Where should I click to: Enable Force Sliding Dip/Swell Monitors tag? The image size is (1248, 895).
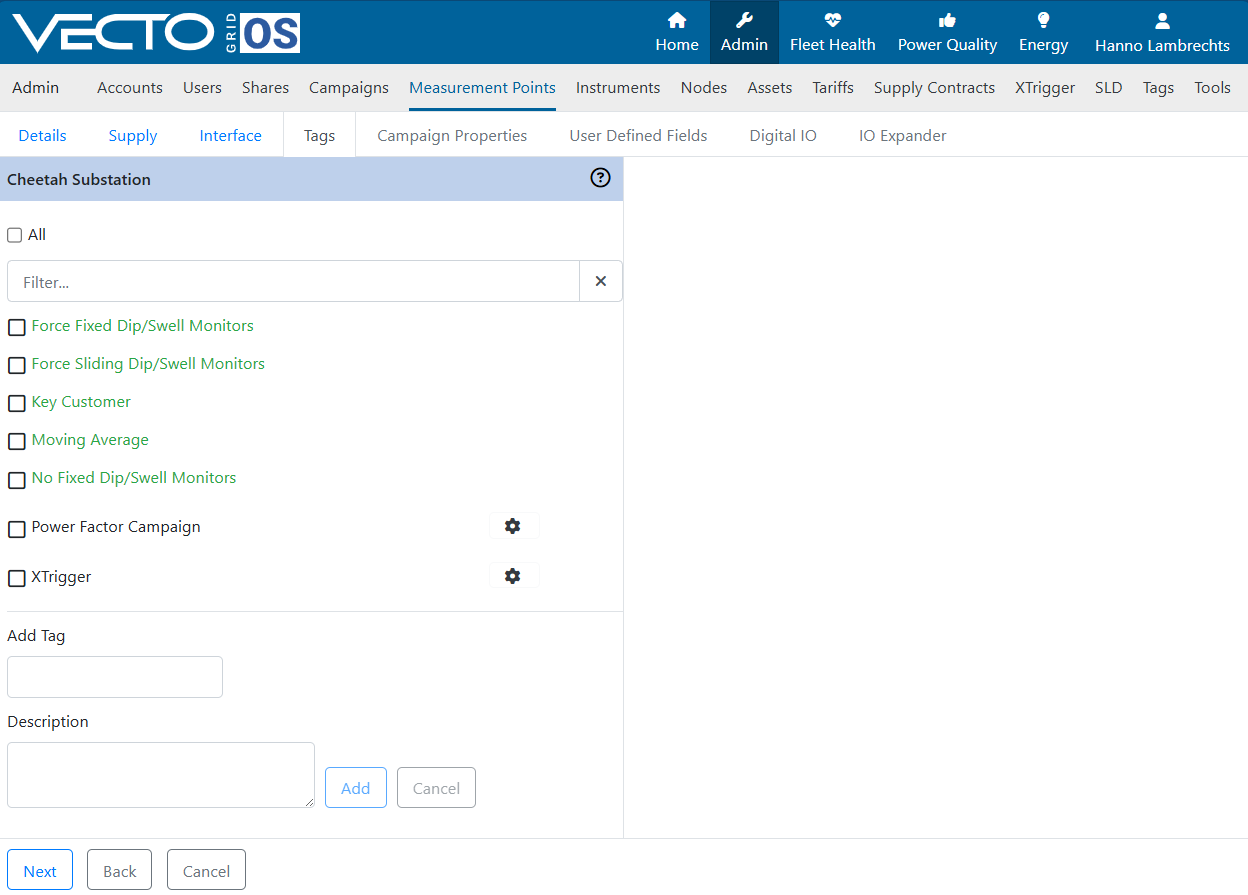pyautogui.click(x=17, y=365)
